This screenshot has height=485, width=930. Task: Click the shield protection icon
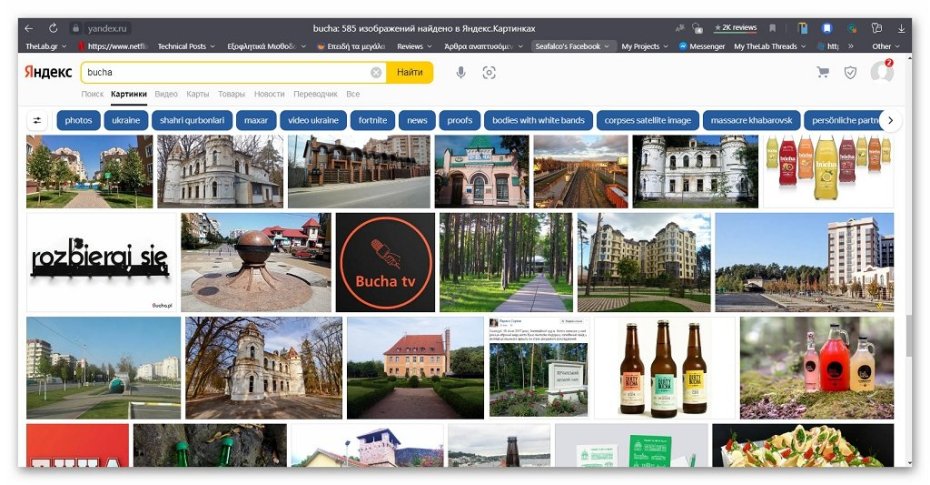pyautogui.click(x=850, y=72)
